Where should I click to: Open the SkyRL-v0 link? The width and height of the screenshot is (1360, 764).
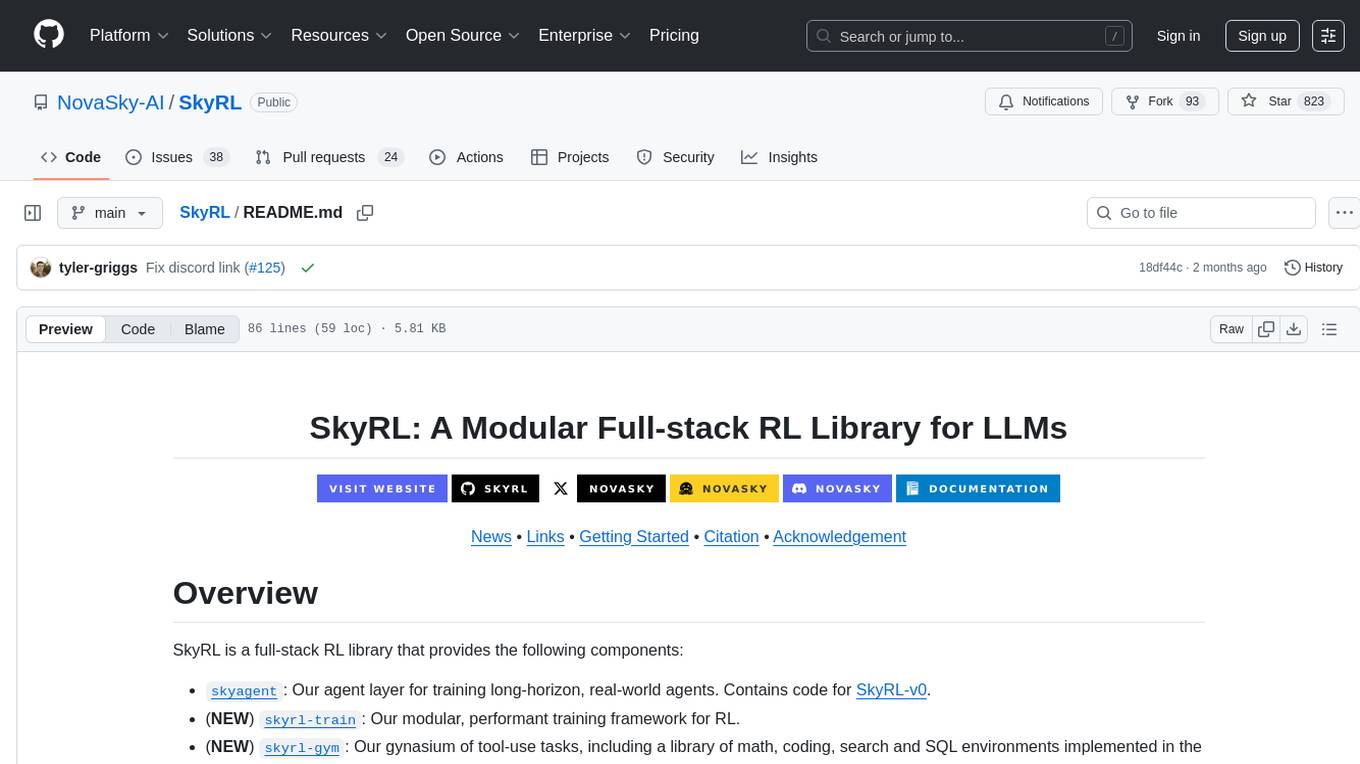pos(891,689)
